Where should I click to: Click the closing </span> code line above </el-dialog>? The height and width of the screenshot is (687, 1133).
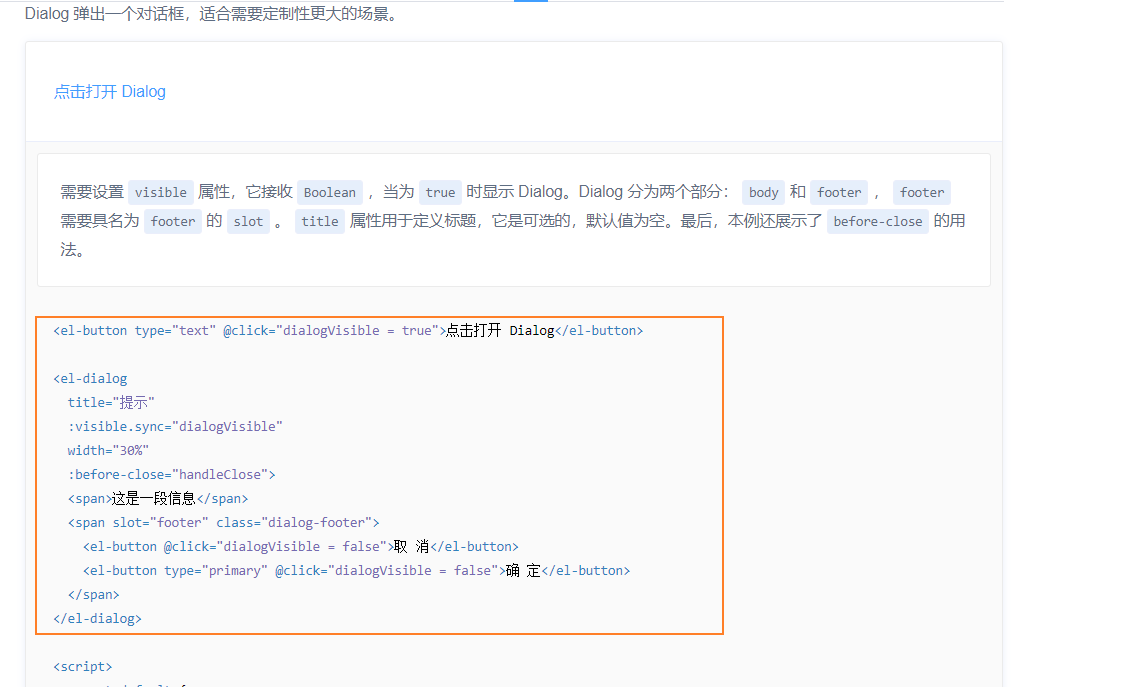pyautogui.click(x=93, y=595)
